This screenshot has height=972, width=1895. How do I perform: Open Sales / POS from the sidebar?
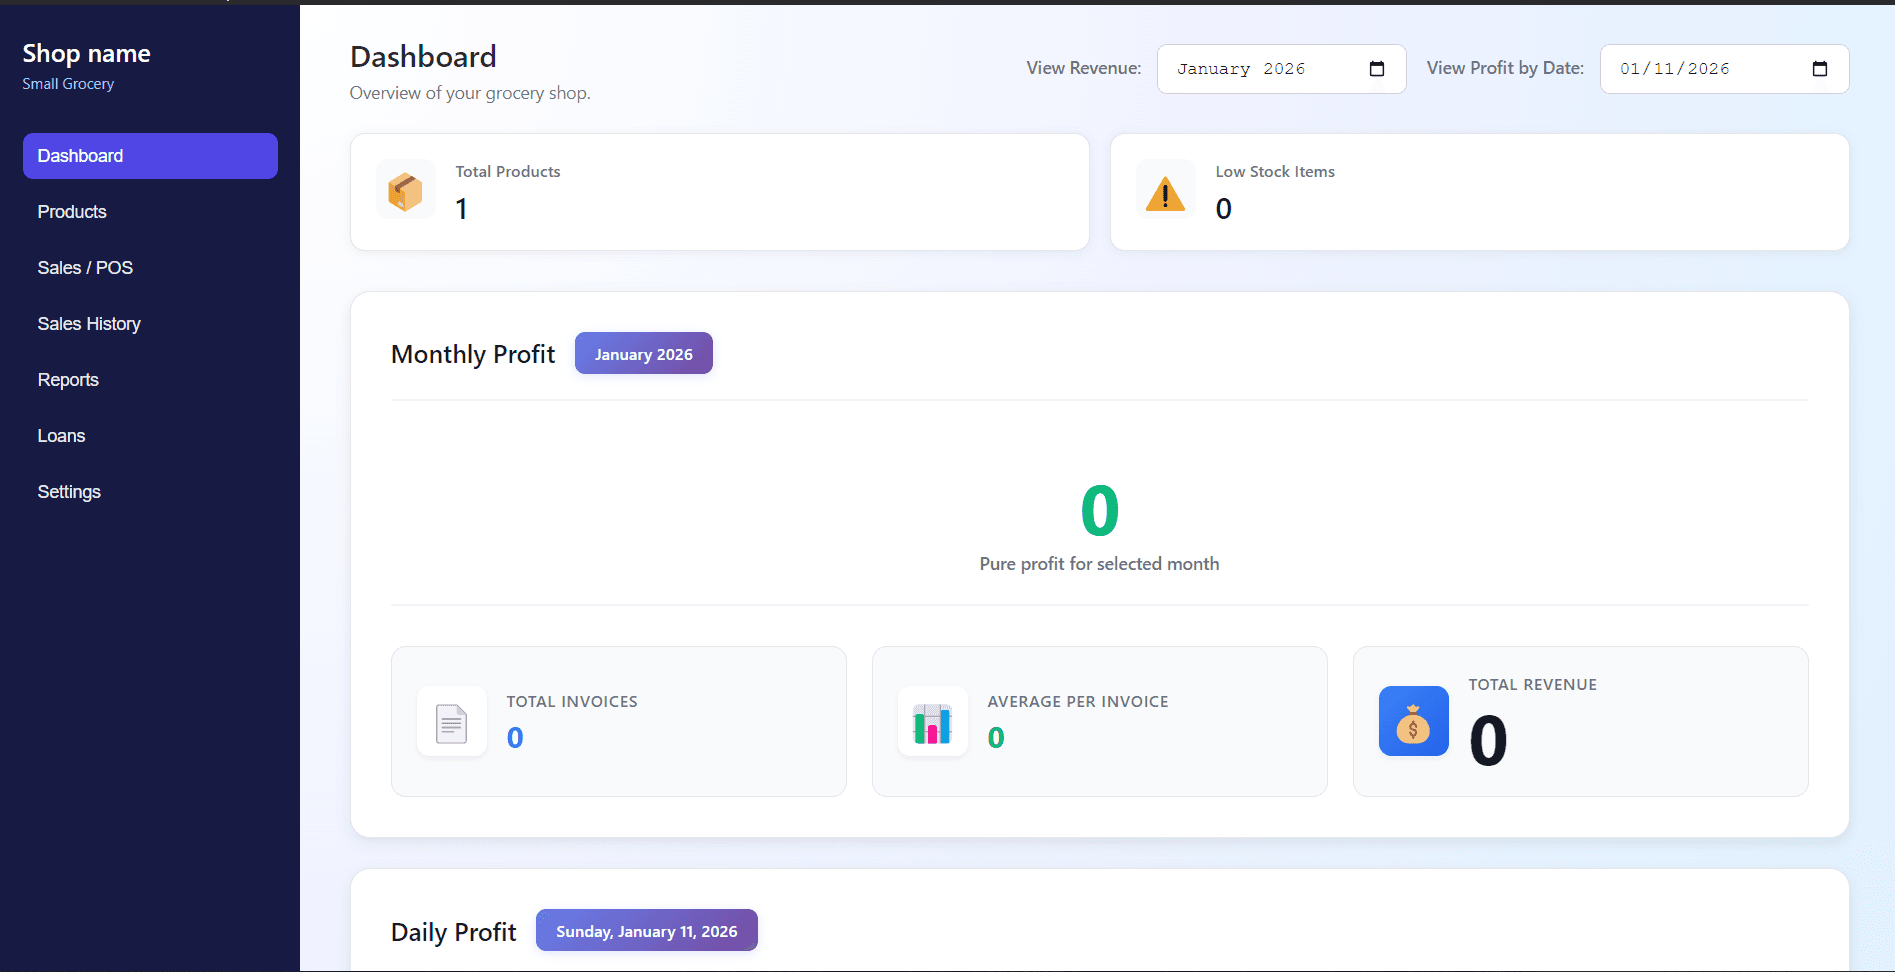coord(150,268)
